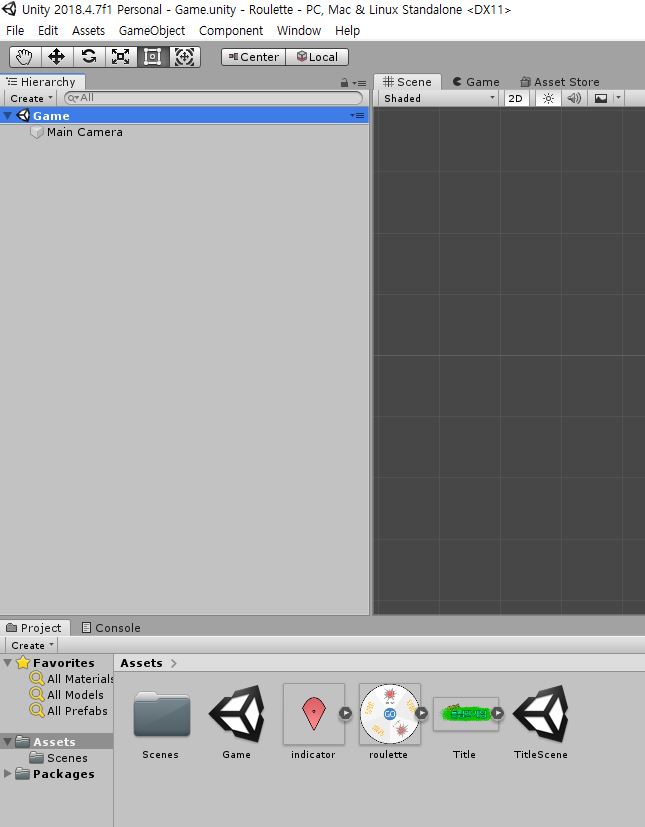Screen dimensions: 645x827
Task: Select Assets folder in project tree
Action: pyautogui.click(x=54, y=742)
